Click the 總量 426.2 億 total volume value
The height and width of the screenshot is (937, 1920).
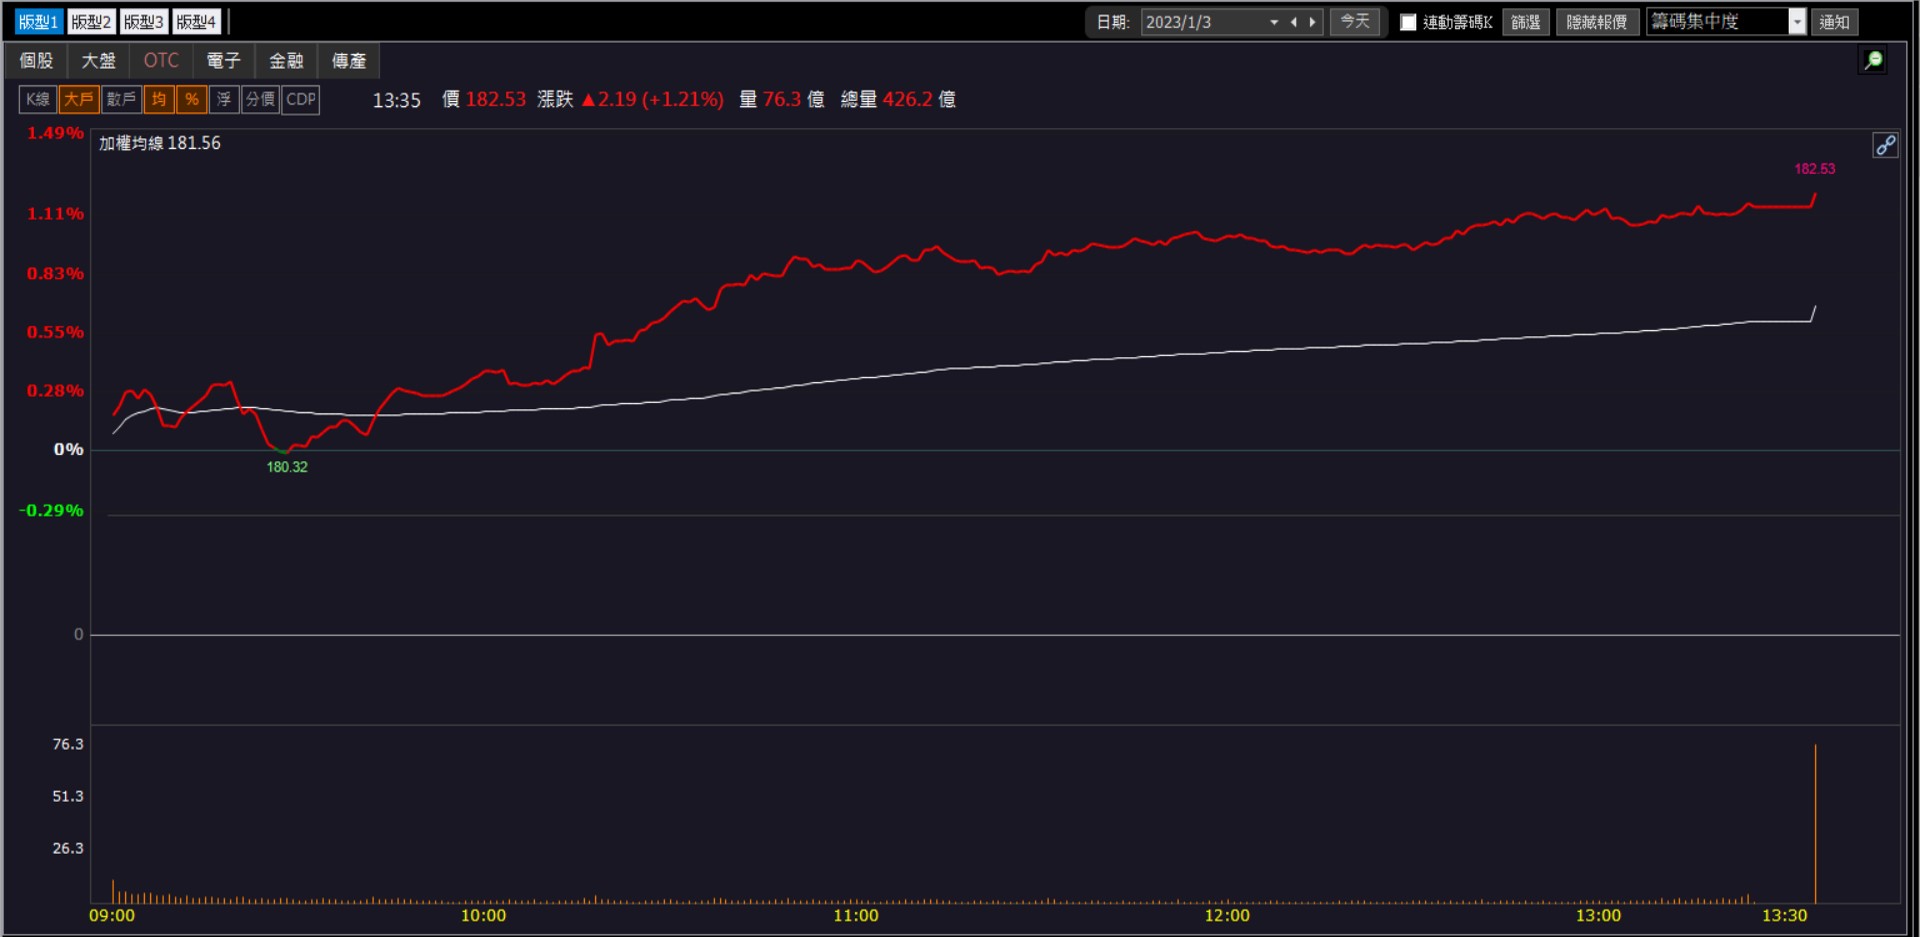coord(898,99)
